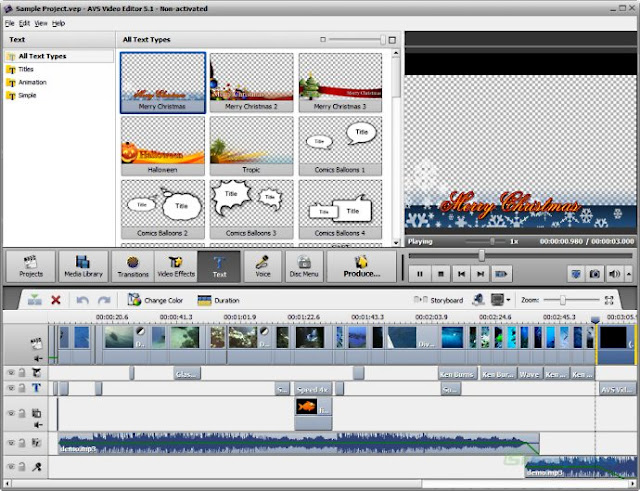The height and width of the screenshot is (491, 640).
Task: Take a snapshot with camera icon
Action: coord(595,274)
